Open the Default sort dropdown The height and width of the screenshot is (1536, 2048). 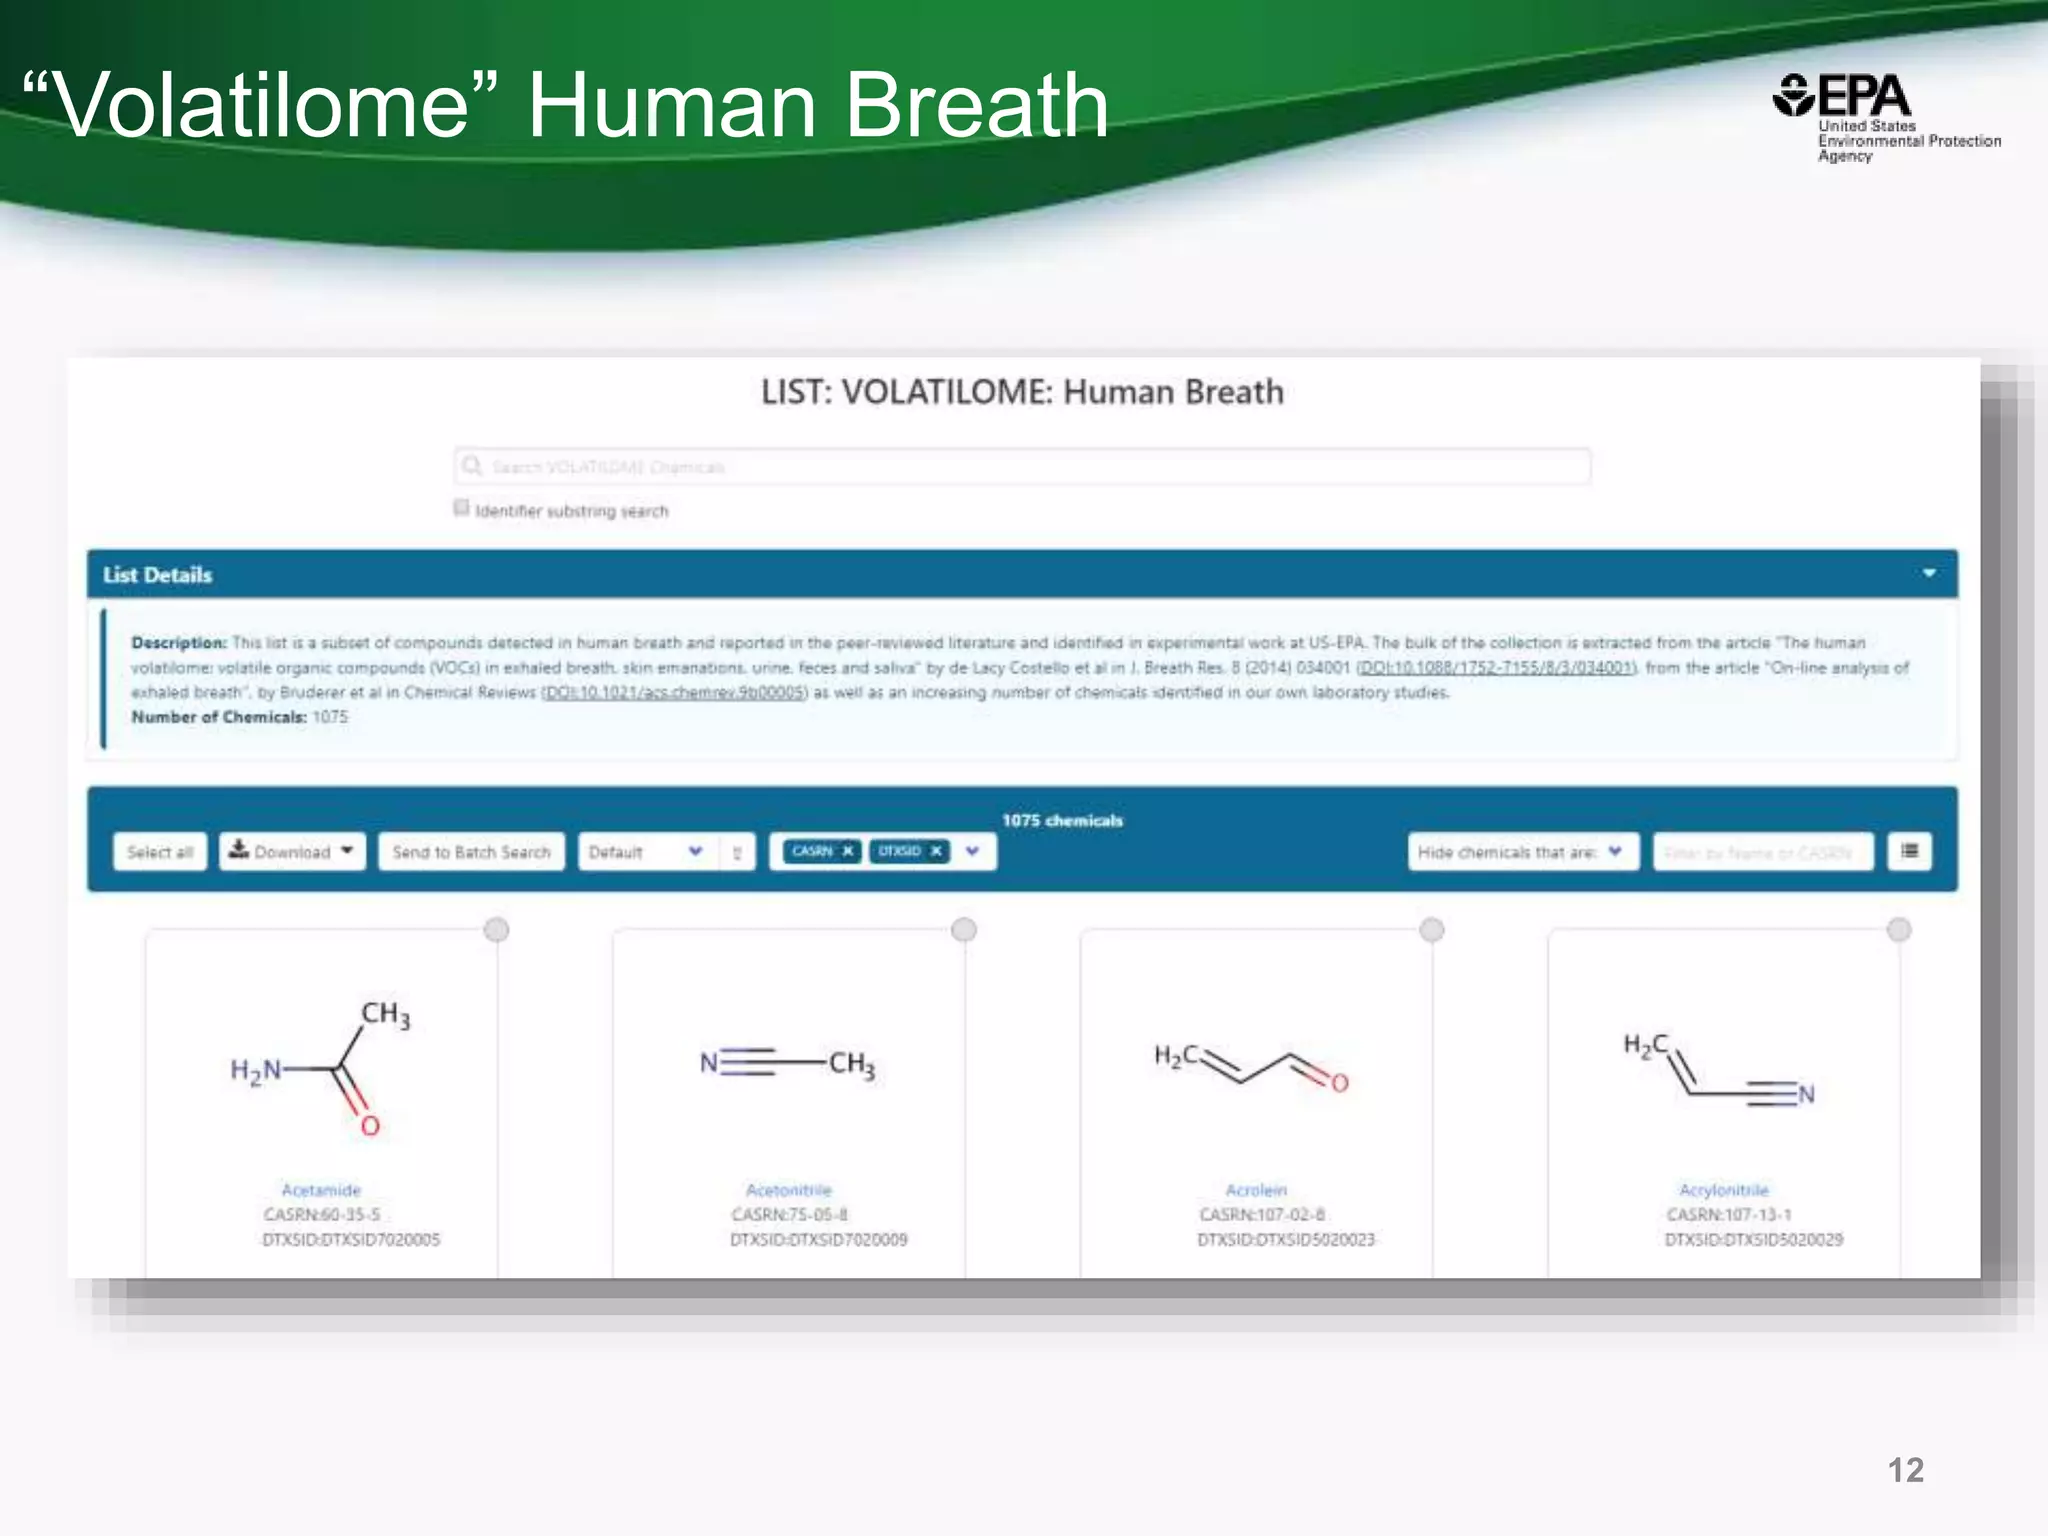(x=649, y=852)
